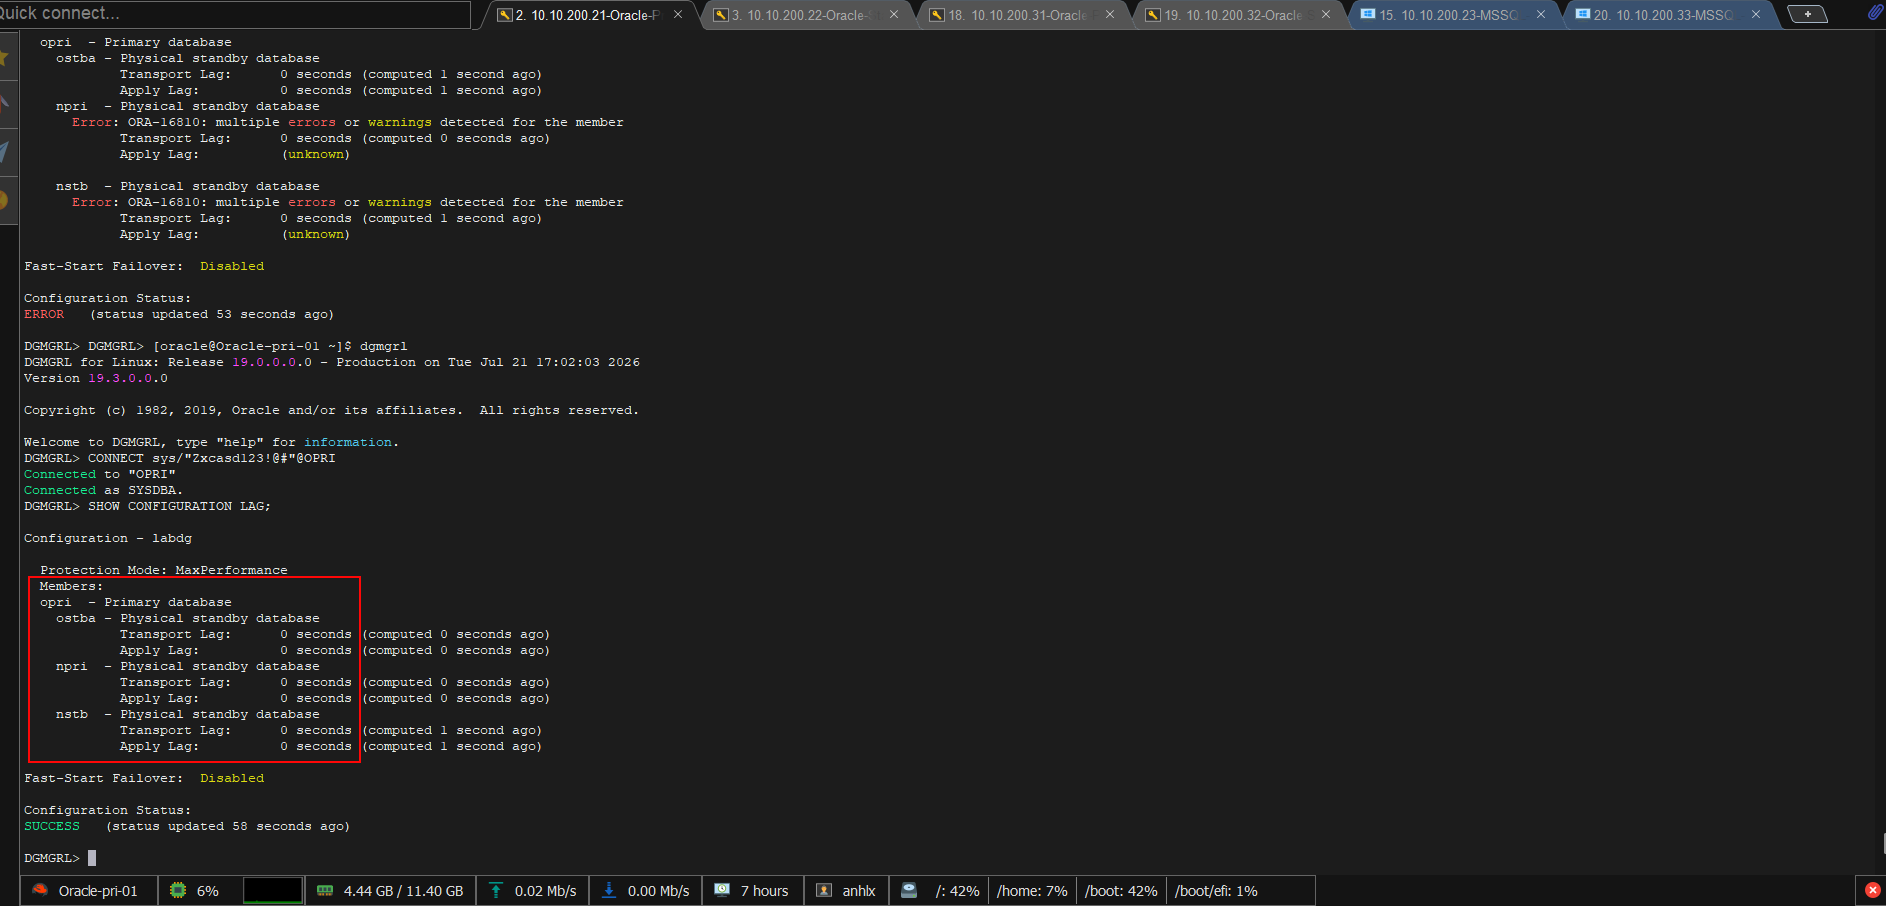Click the /home: 7% disk entry
This screenshot has height=906, width=1886.
click(x=1032, y=891)
